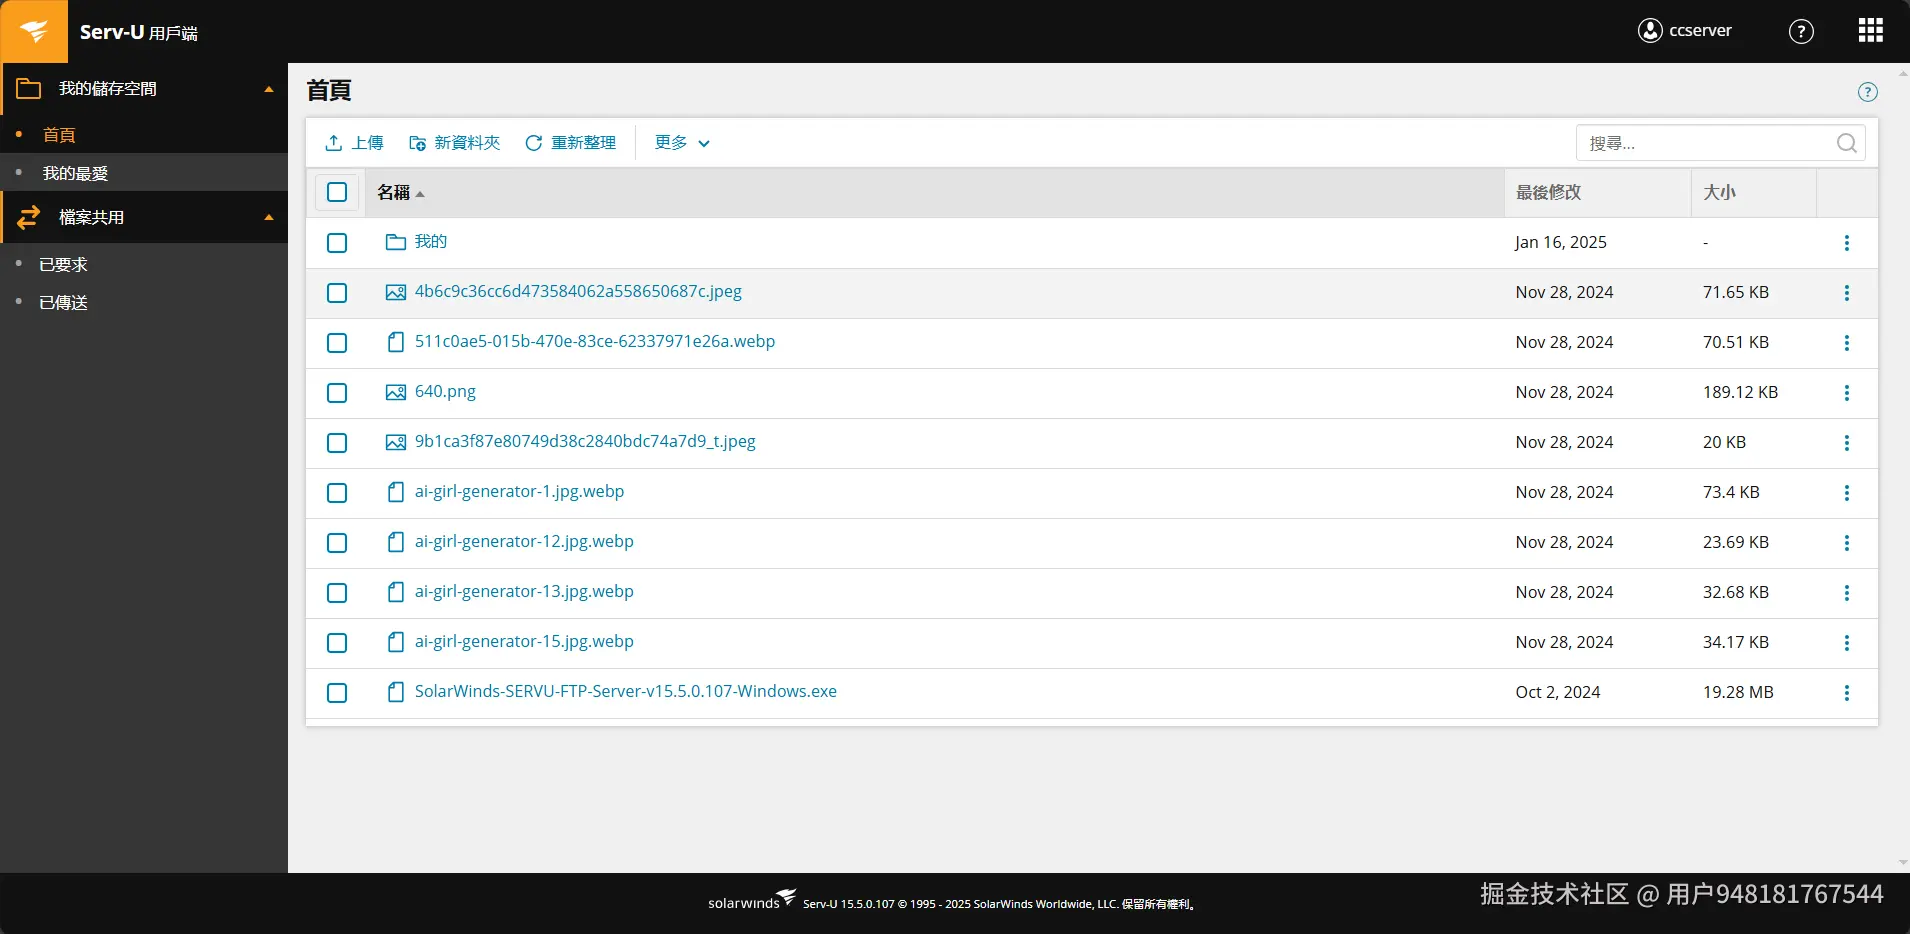Viewport: 1910px width, 934px height.
Task: Select checkbox for 4b6c9c36cc6d473584062a558650687c.jpeg
Action: [337, 293]
